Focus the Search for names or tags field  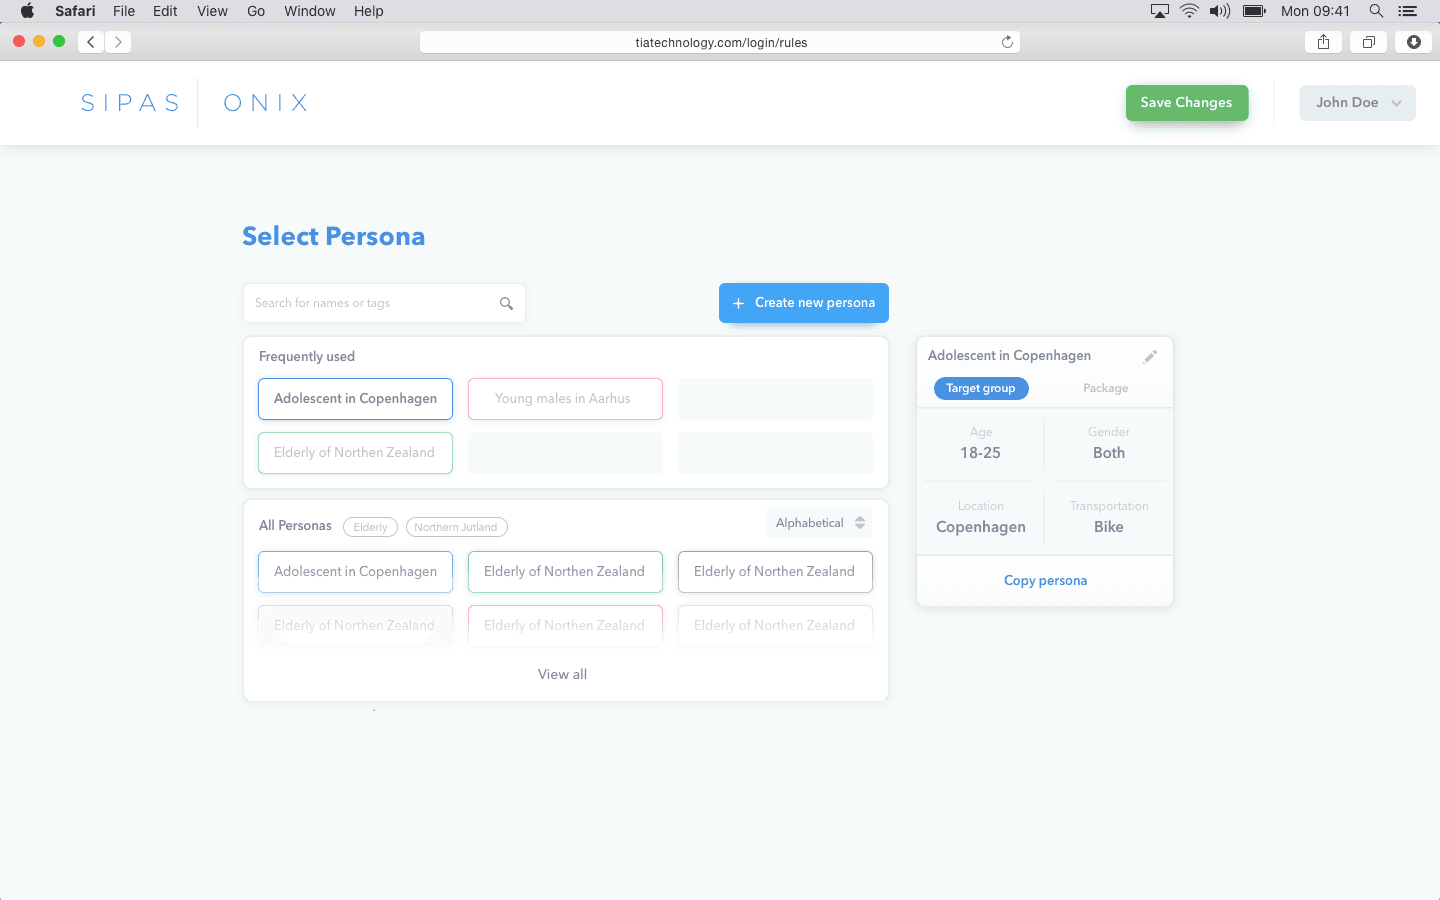pyautogui.click(x=370, y=303)
